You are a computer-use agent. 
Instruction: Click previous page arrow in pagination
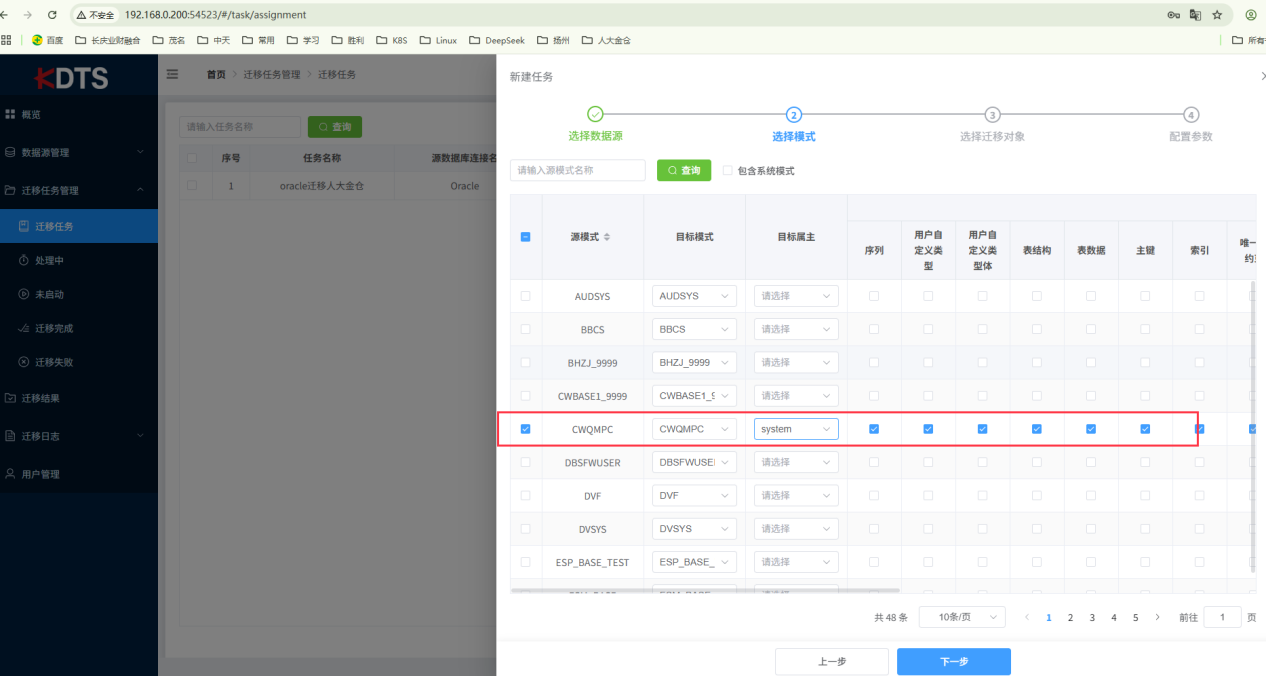pyautogui.click(x=1027, y=618)
